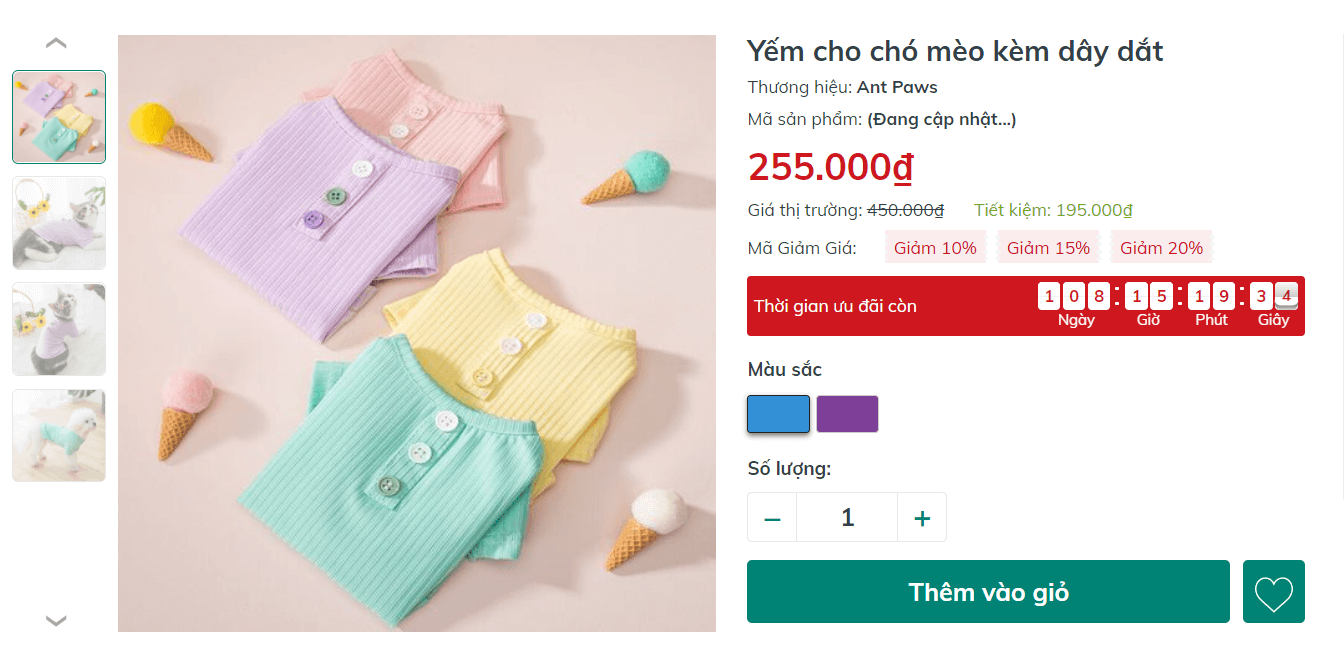This screenshot has width=1344, height=658.
Task: Choose the purple color swatch
Action: [847, 414]
